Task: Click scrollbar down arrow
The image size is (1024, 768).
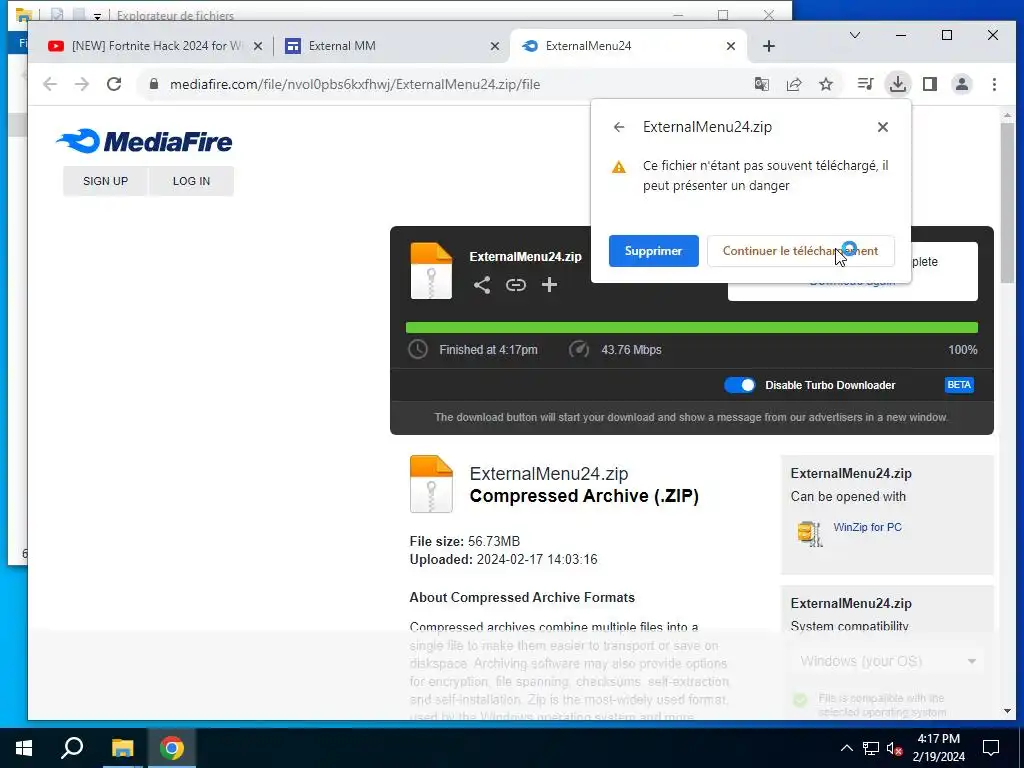Action: (x=1007, y=711)
